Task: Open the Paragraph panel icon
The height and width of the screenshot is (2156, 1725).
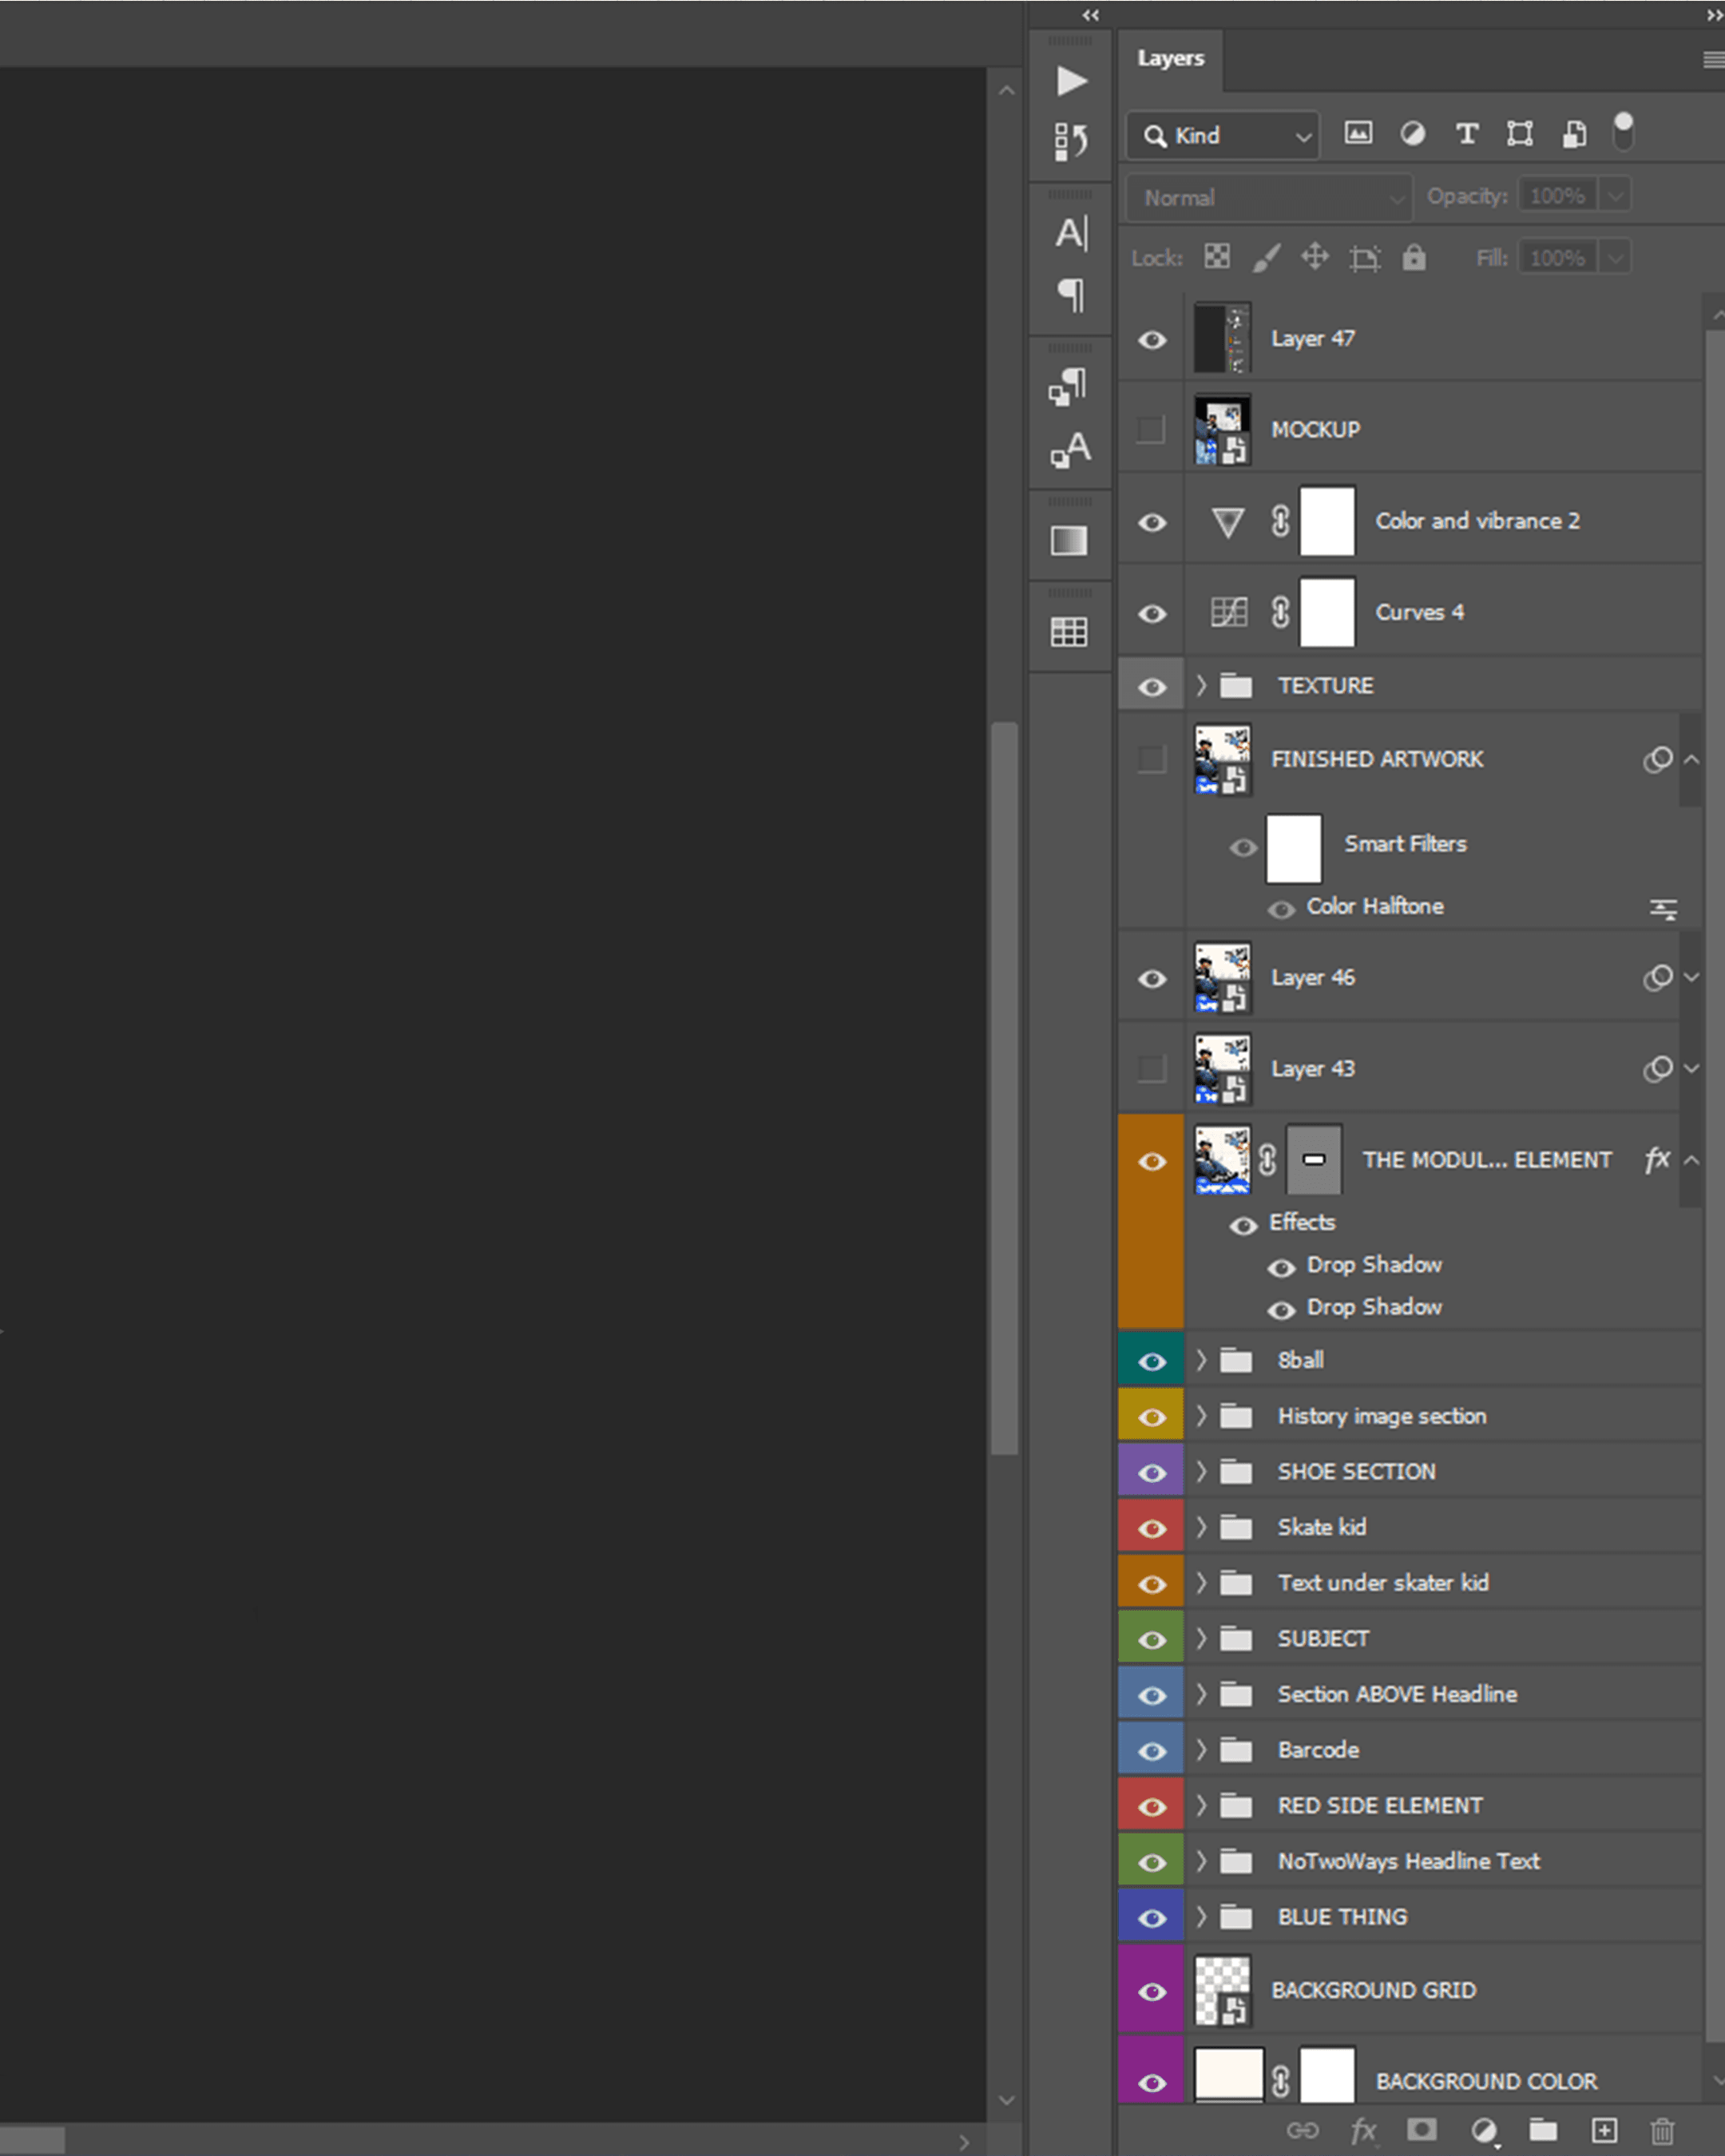Action: [1070, 295]
